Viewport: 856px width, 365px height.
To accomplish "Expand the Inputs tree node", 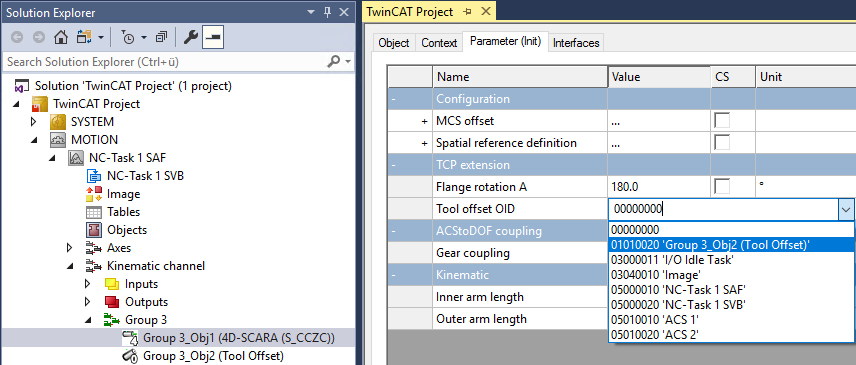I will (x=87, y=284).
